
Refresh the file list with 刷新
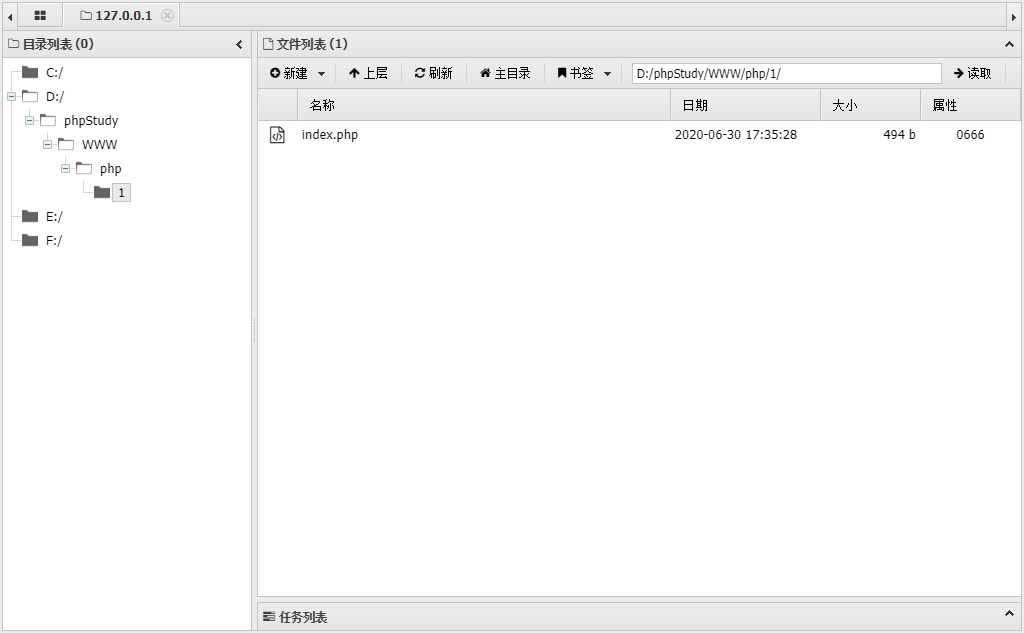tap(434, 73)
